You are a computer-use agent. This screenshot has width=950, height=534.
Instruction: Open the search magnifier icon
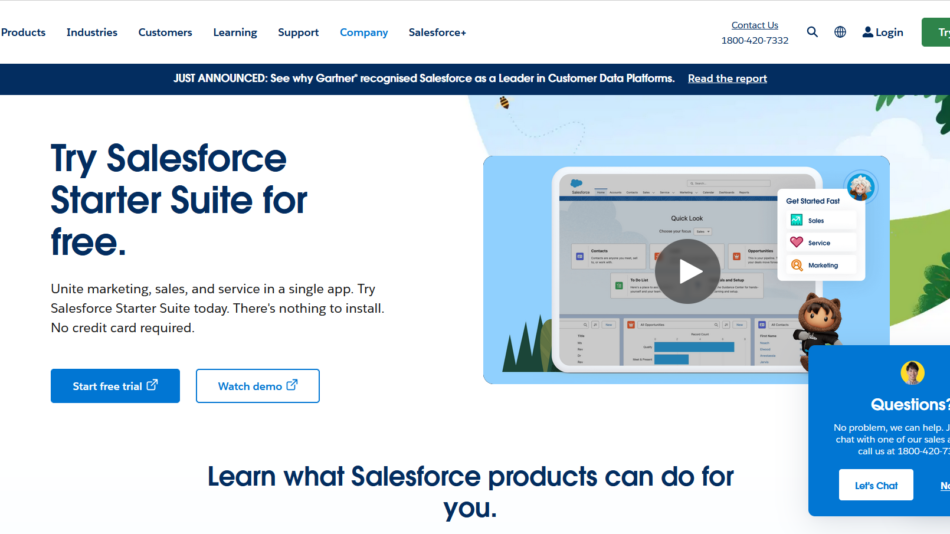coord(812,32)
